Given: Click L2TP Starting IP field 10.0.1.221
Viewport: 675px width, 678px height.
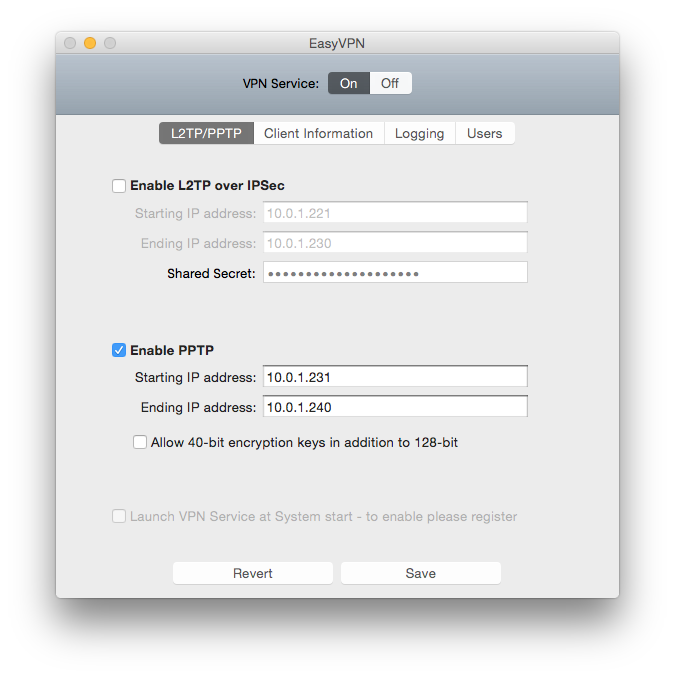Looking at the screenshot, I should click(x=395, y=213).
